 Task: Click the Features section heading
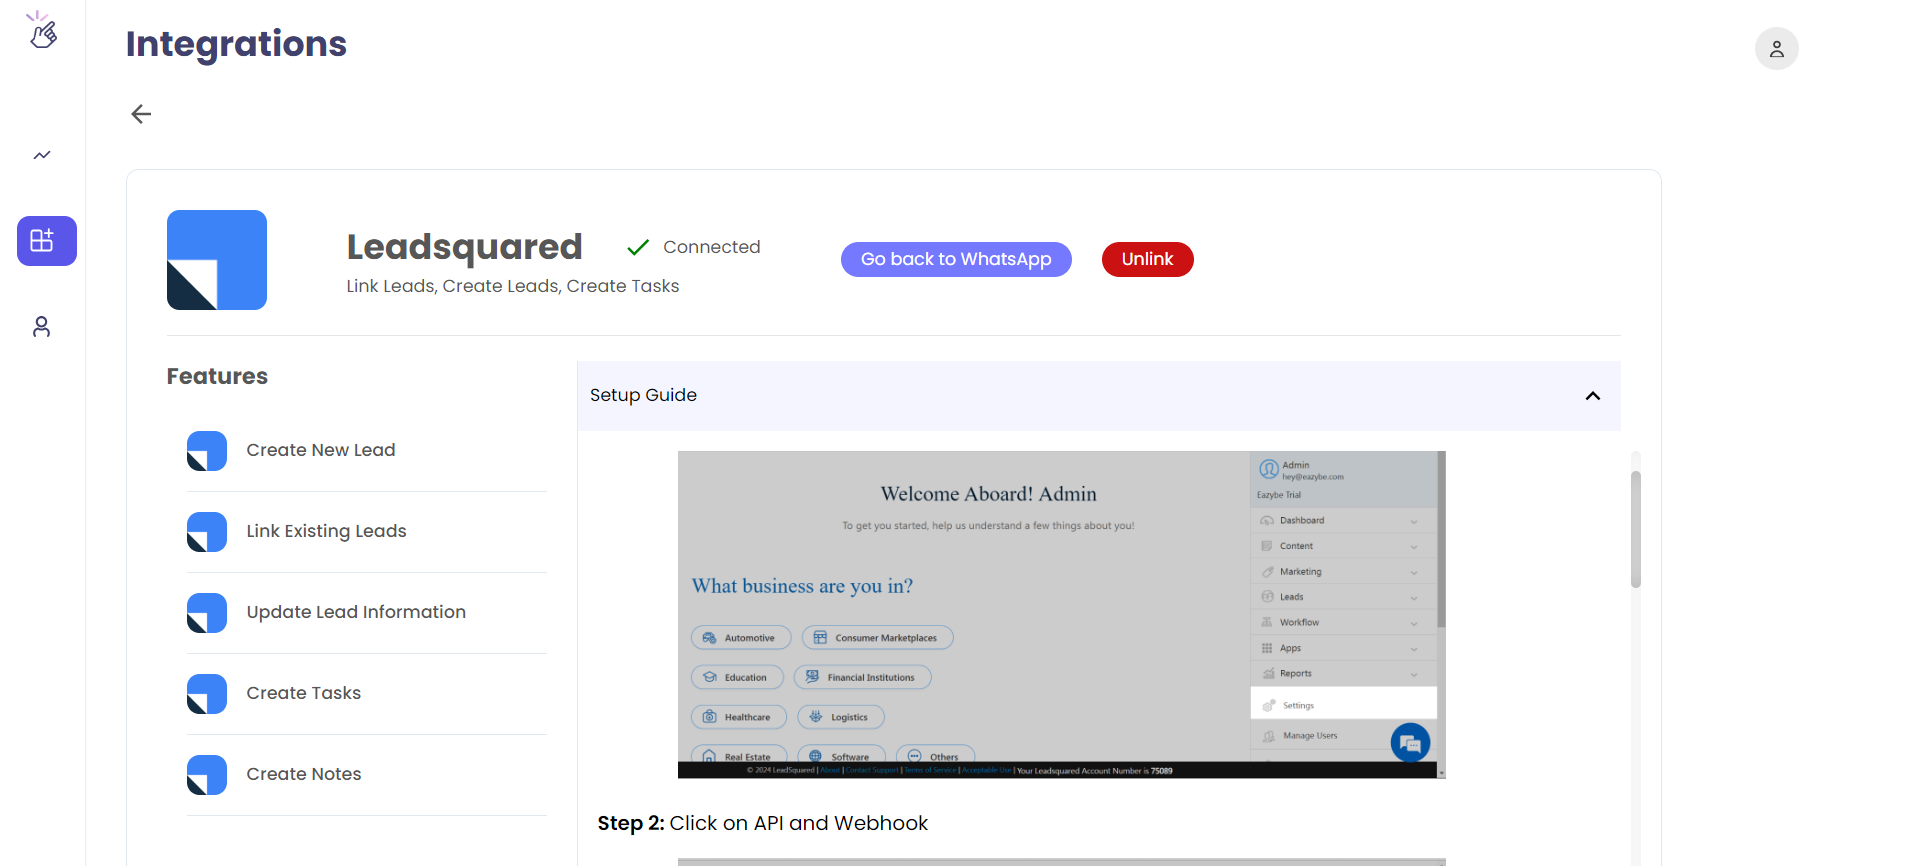(217, 376)
